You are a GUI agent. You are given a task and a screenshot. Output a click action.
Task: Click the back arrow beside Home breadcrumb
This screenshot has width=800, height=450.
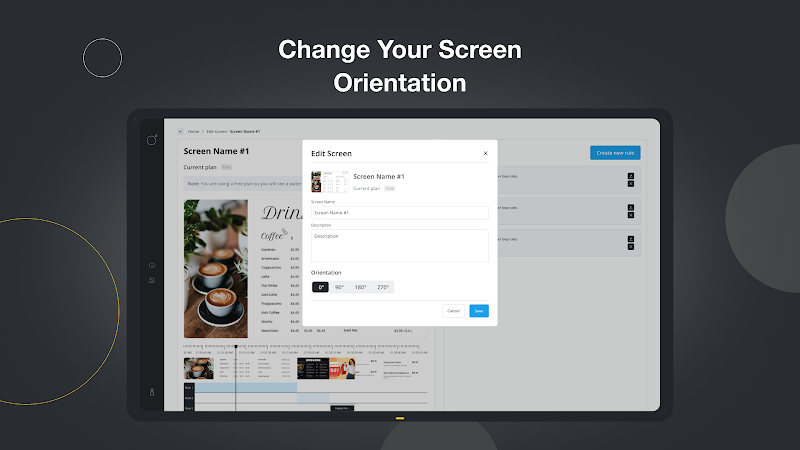tap(181, 131)
